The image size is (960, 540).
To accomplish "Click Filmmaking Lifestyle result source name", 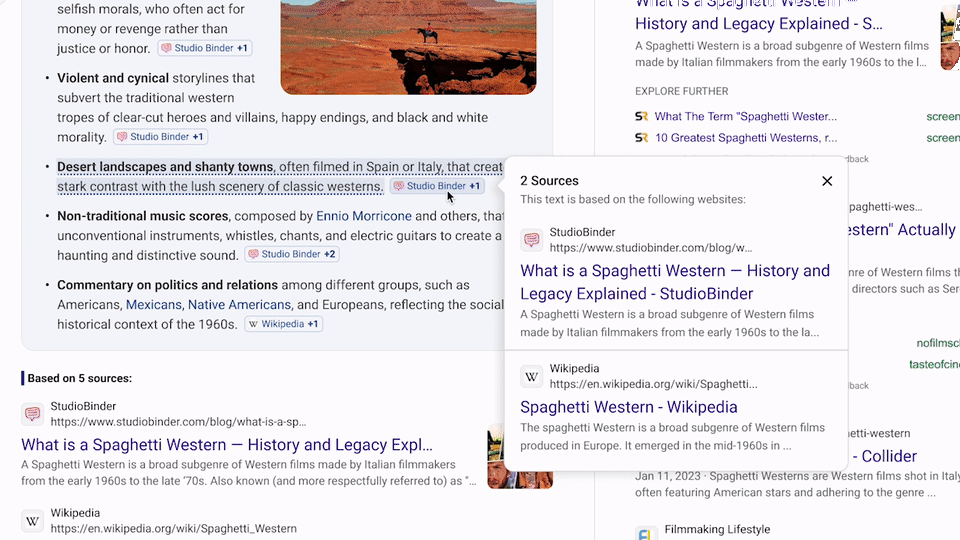I will point(717,529).
